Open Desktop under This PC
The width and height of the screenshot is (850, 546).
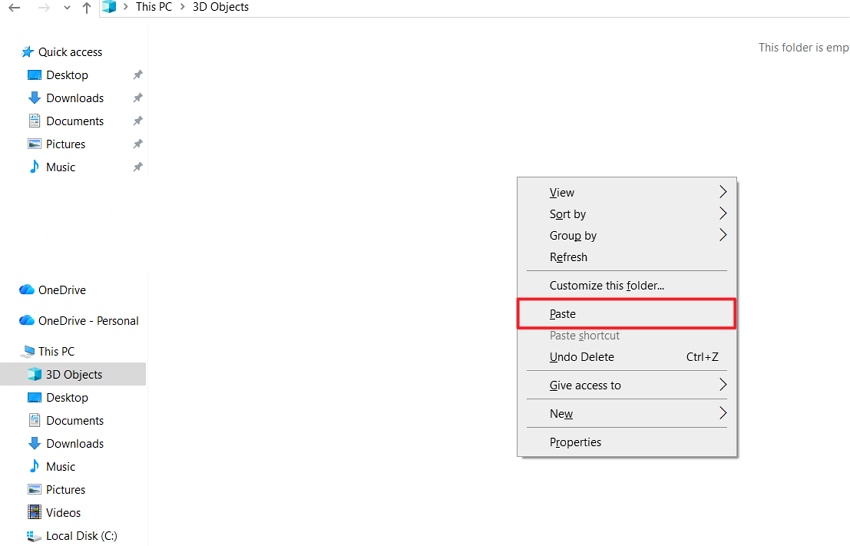tap(67, 397)
